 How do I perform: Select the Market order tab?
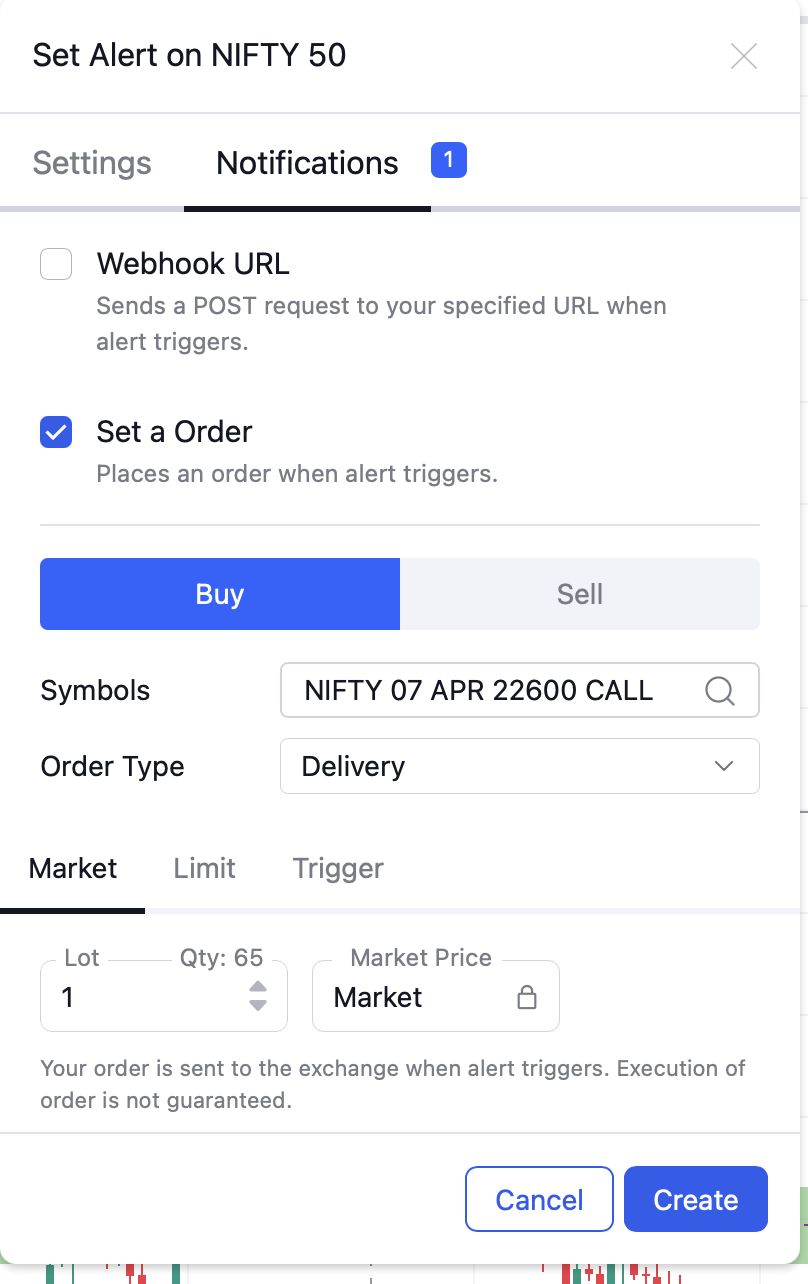tap(73, 868)
